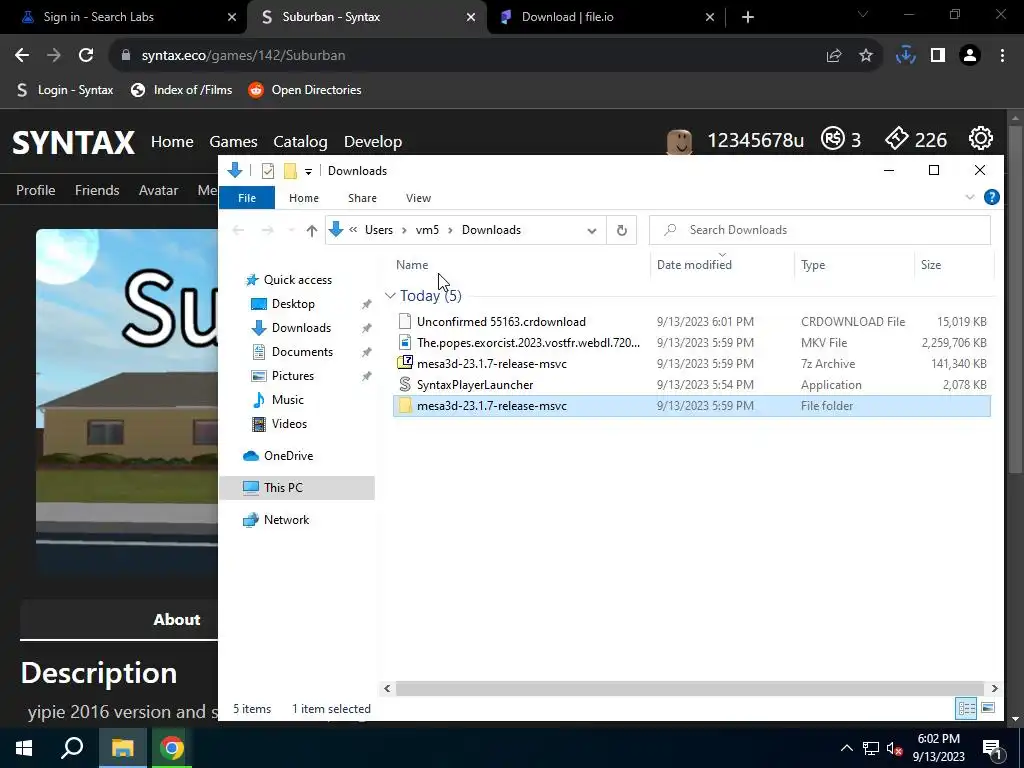This screenshot has height=768, width=1024.
Task: Open Open Directories bookmark
Action: pyautogui.click(x=304, y=90)
